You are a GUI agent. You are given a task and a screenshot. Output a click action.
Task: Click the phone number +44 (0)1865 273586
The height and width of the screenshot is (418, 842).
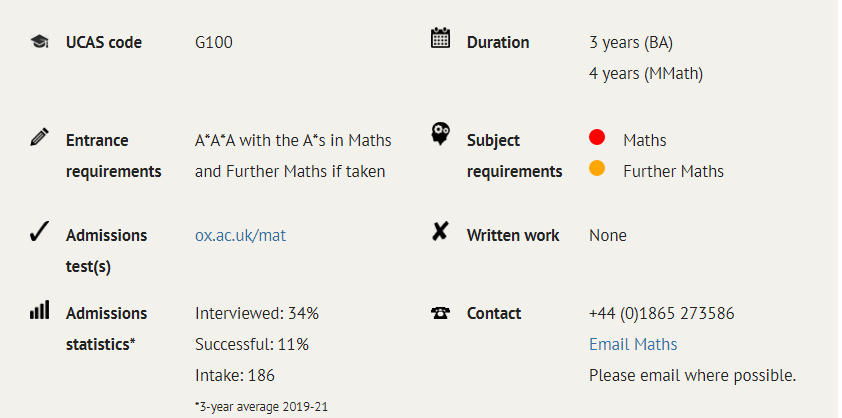661,313
